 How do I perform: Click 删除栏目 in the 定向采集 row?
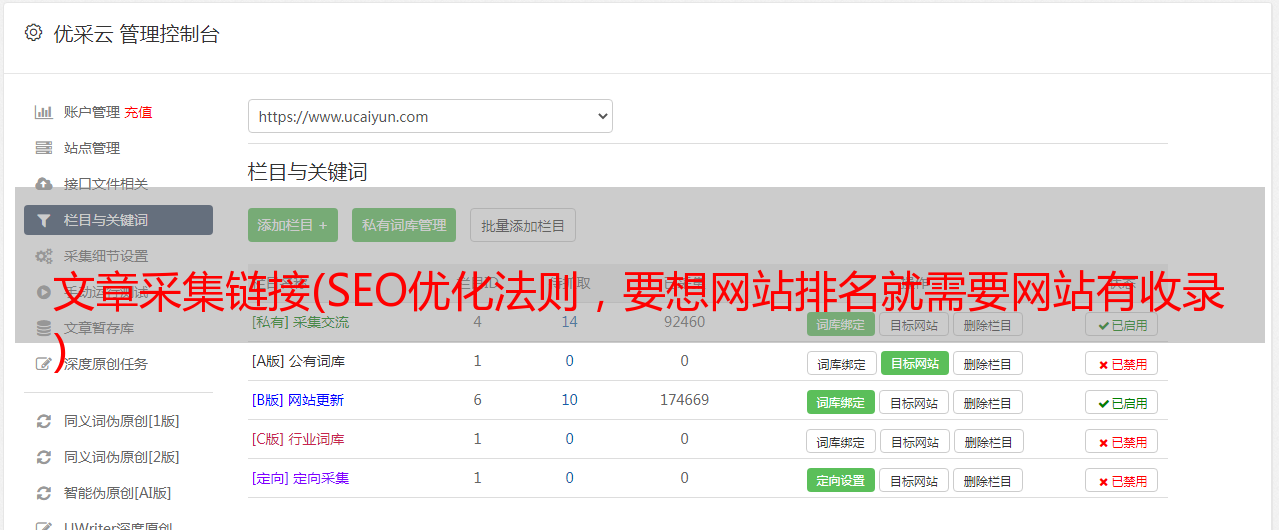988,480
